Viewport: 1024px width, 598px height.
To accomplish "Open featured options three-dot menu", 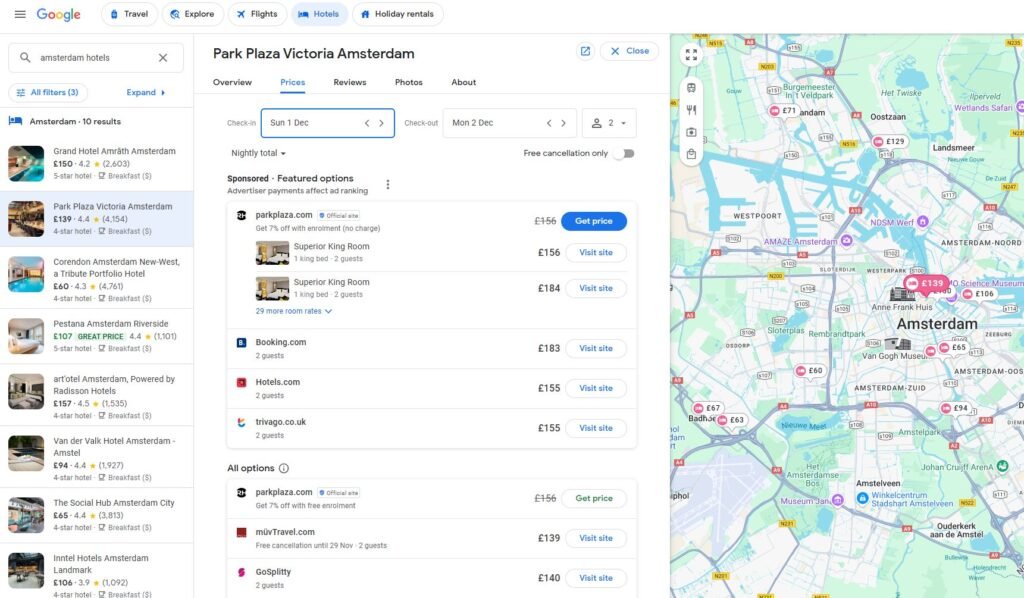I will [x=388, y=184].
